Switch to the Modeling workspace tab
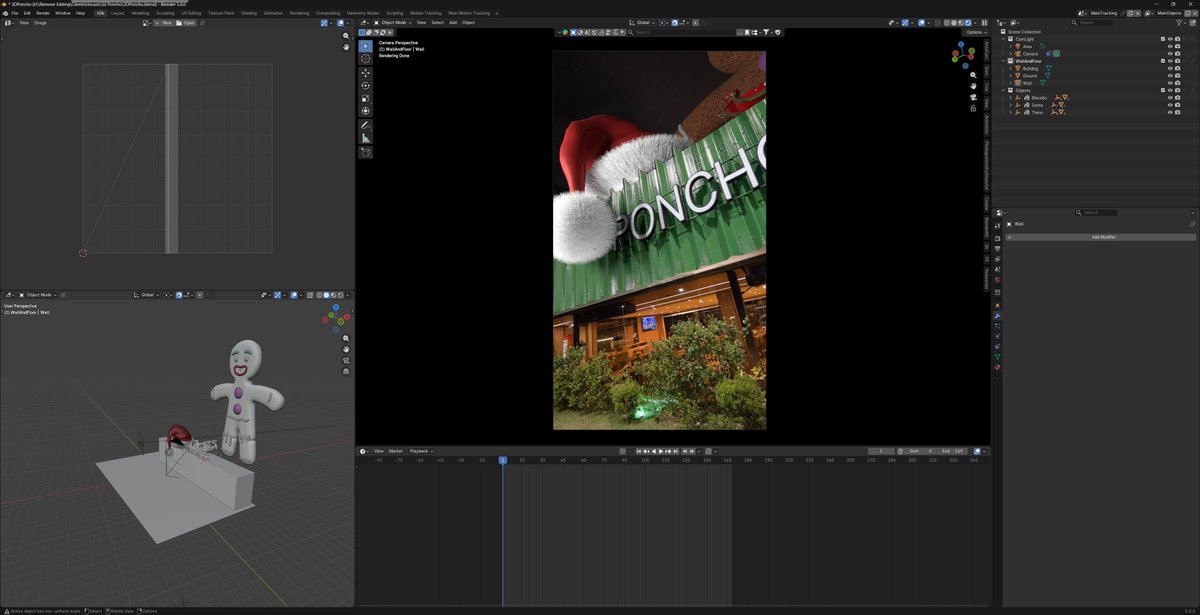Viewport: 1200px width, 615px height. (140, 13)
